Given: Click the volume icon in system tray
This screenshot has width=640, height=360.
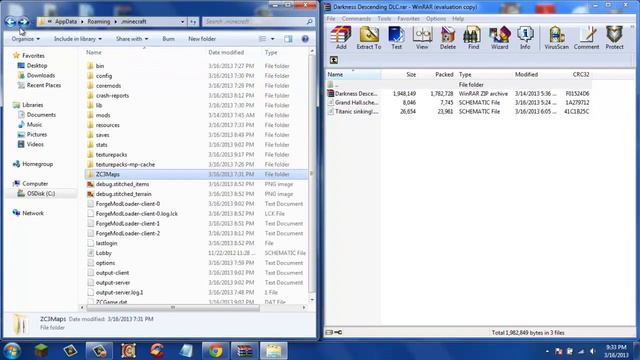Looking at the screenshot, I should coord(592,351).
